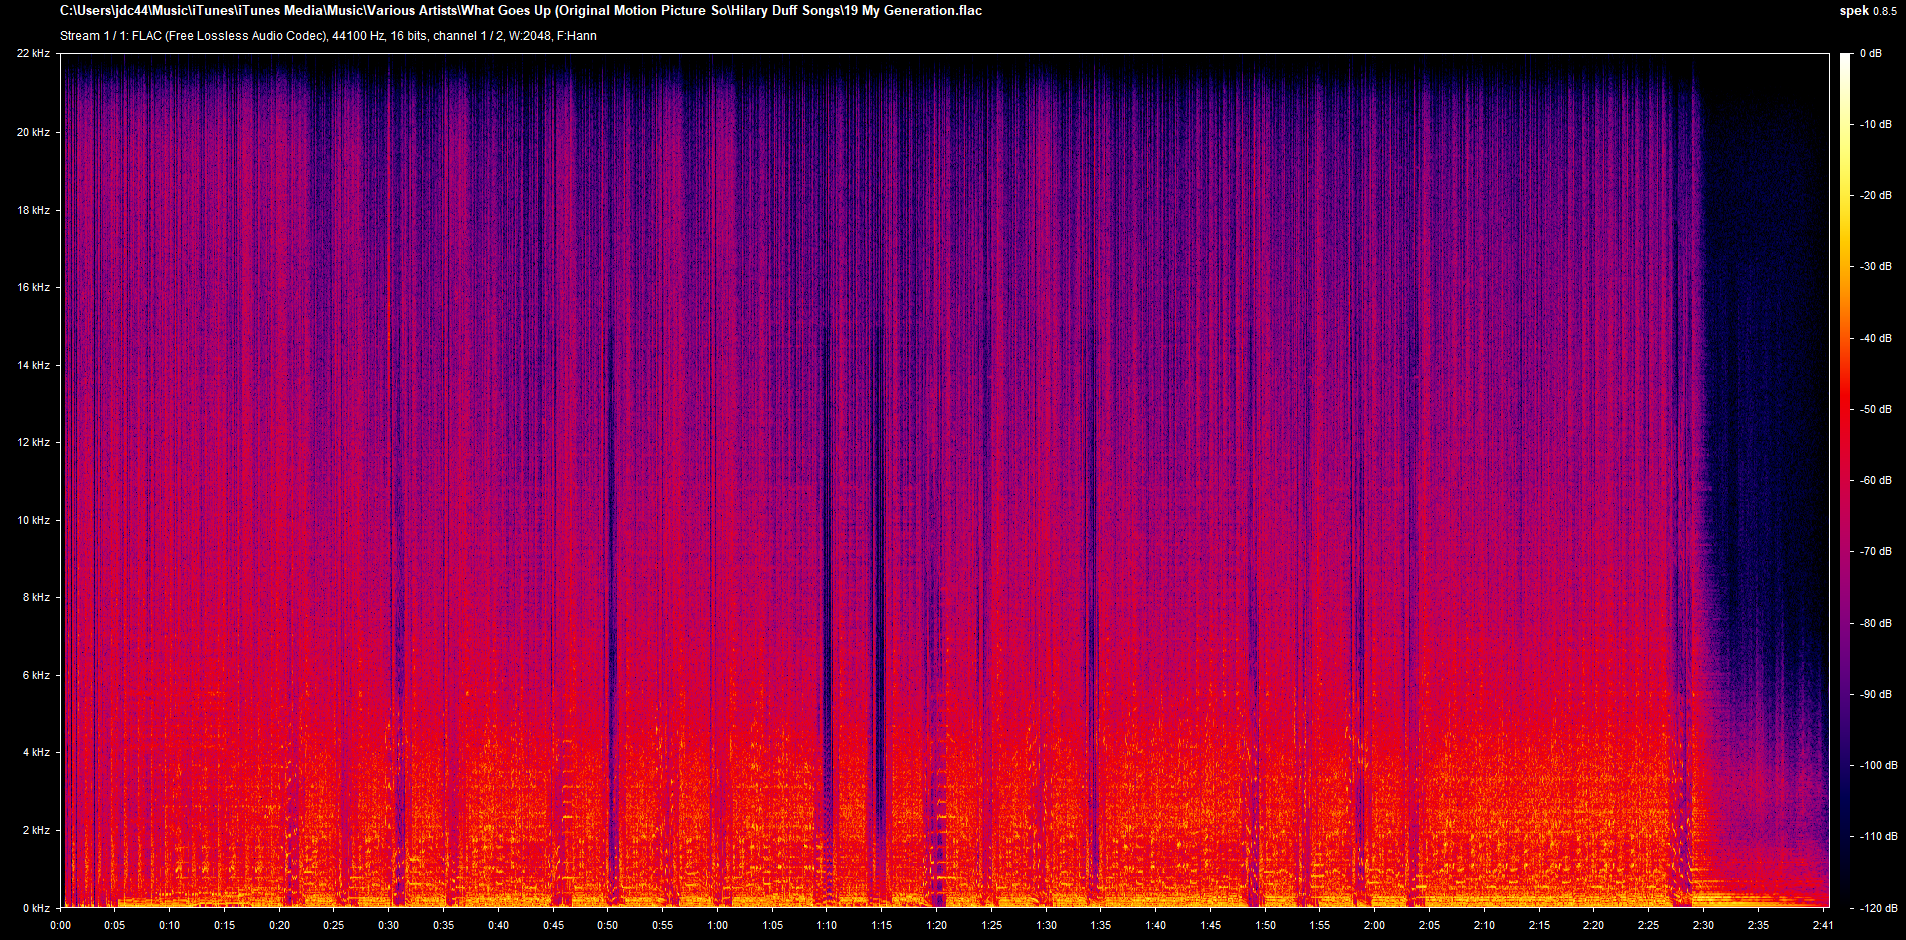Click the 2:00 time axis label
This screenshot has height=940, width=1906.
1374,925
